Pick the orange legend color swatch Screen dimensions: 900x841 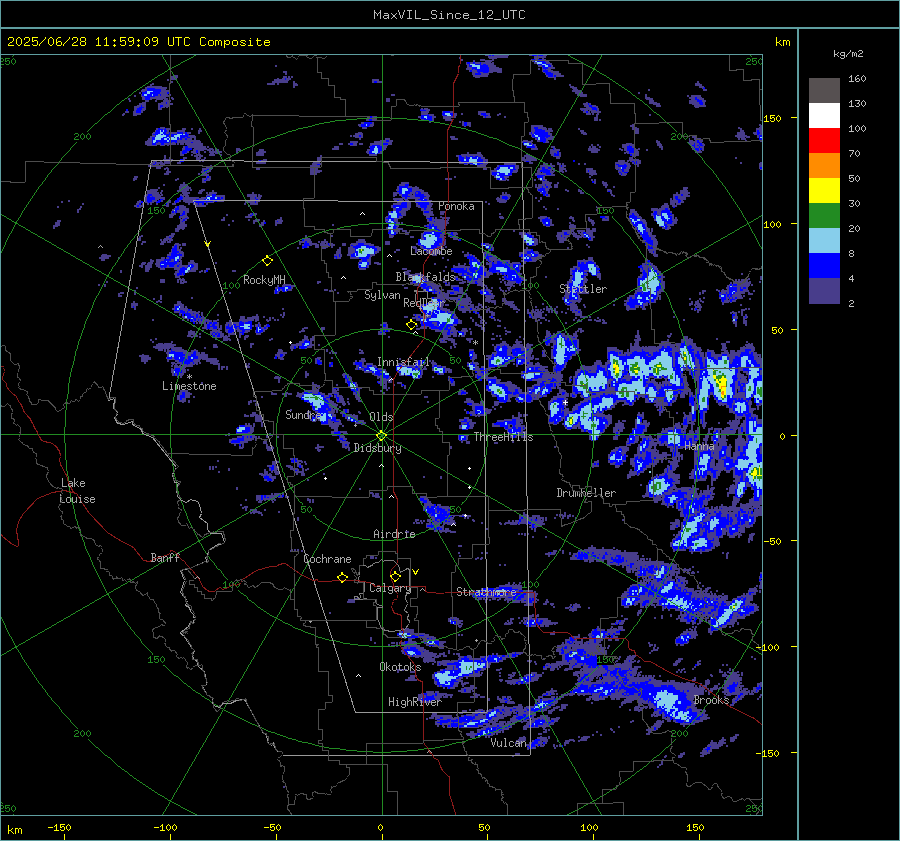click(x=824, y=166)
